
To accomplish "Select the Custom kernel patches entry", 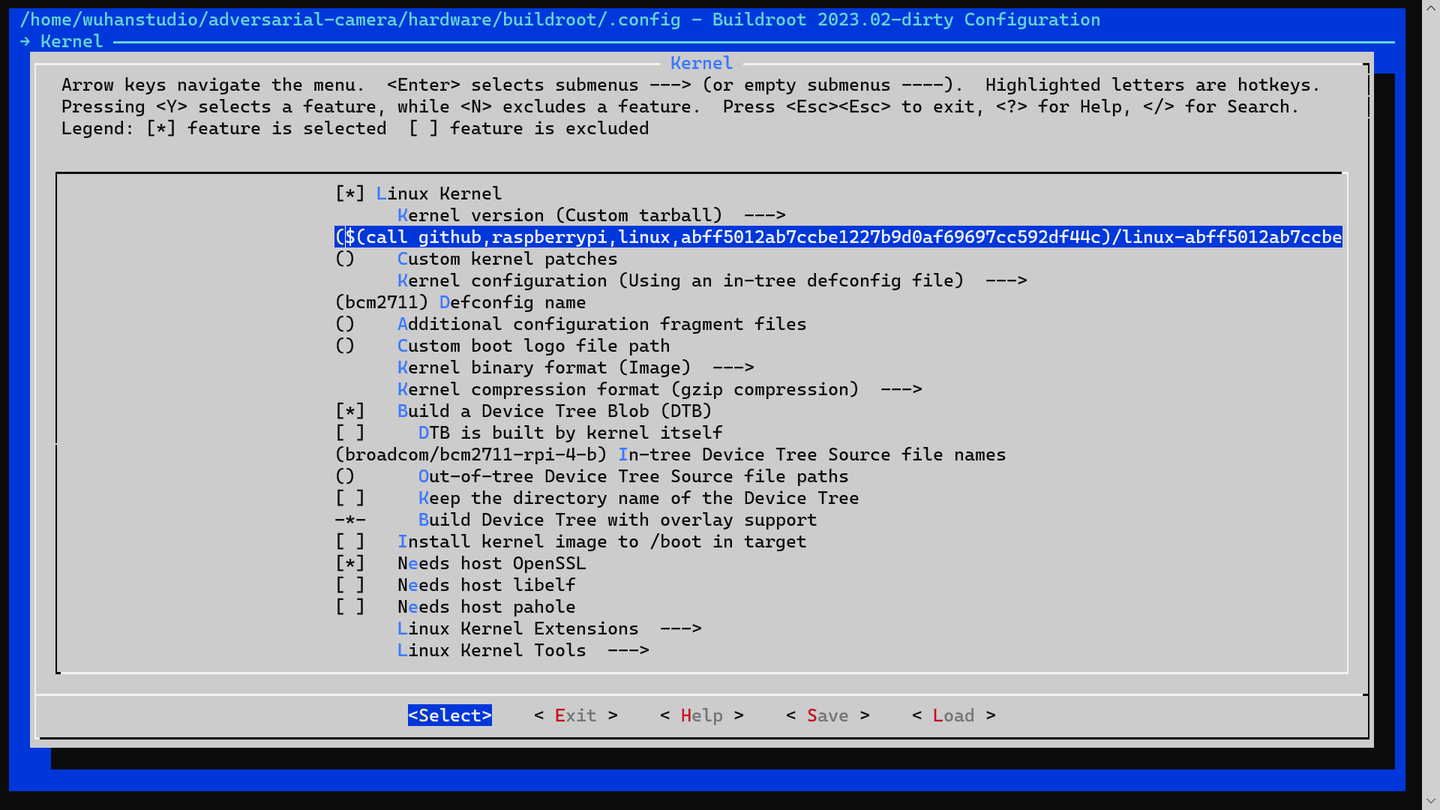I will 506,258.
